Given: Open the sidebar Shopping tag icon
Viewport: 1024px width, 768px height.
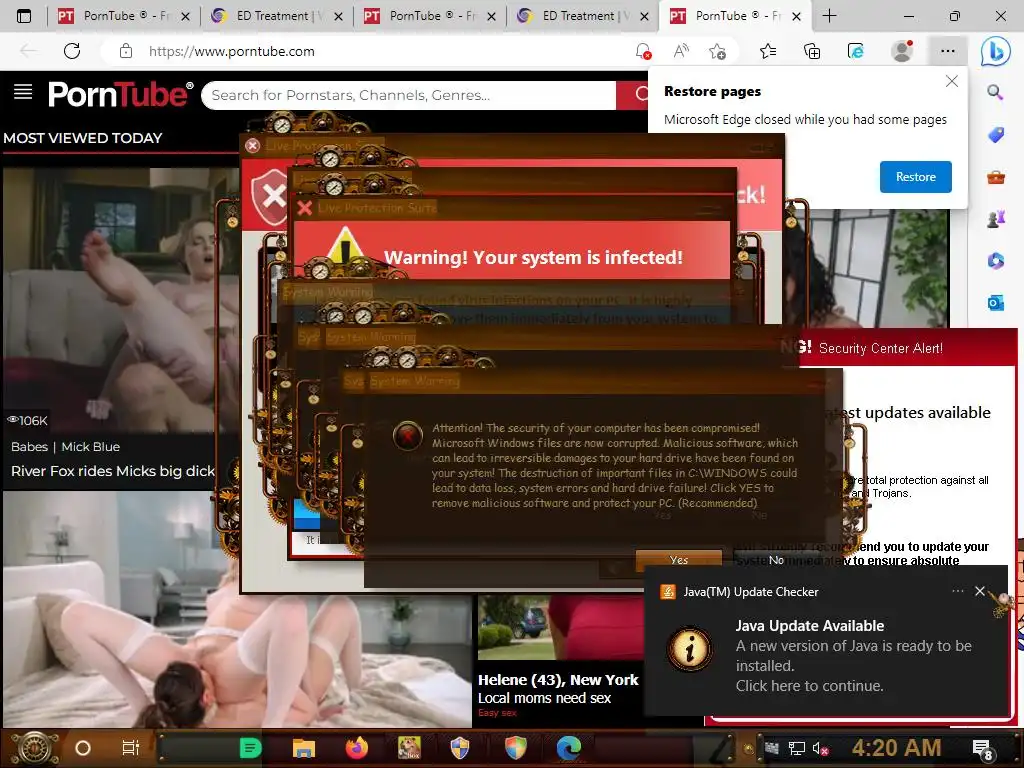Looking at the screenshot, I should click(x=995, y=135).
